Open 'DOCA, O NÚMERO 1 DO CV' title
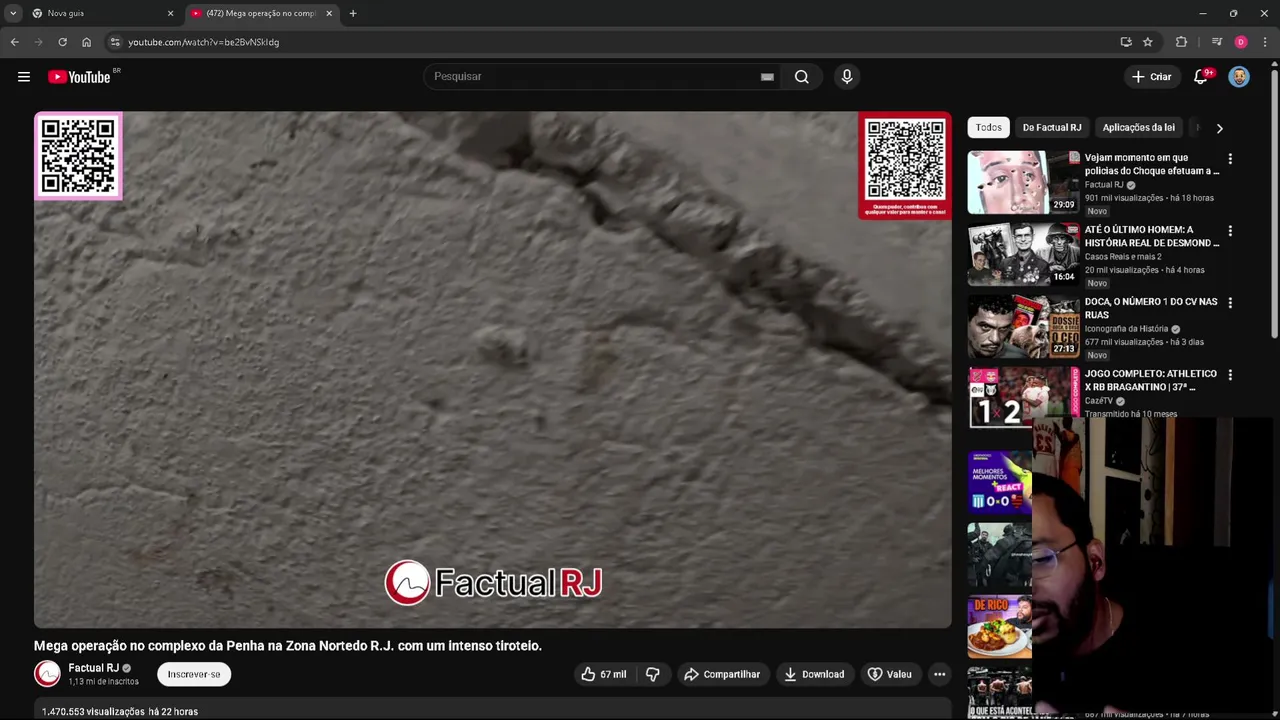The height and width of the screenshot is (720, 1280). (x=1151, y=308)
